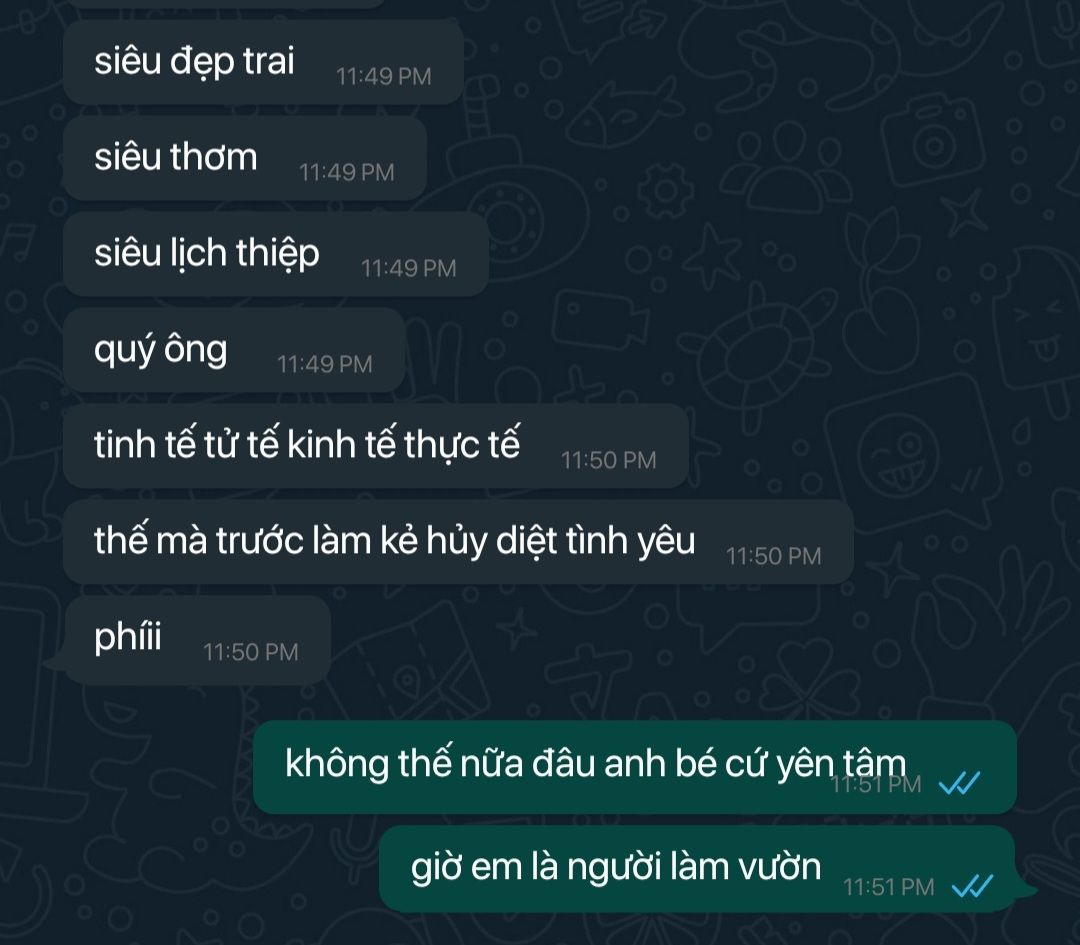Click the 11:51 PM timestamp on 'cứ yên tâm' message
1080x945 pixels.
click(876, 785)
